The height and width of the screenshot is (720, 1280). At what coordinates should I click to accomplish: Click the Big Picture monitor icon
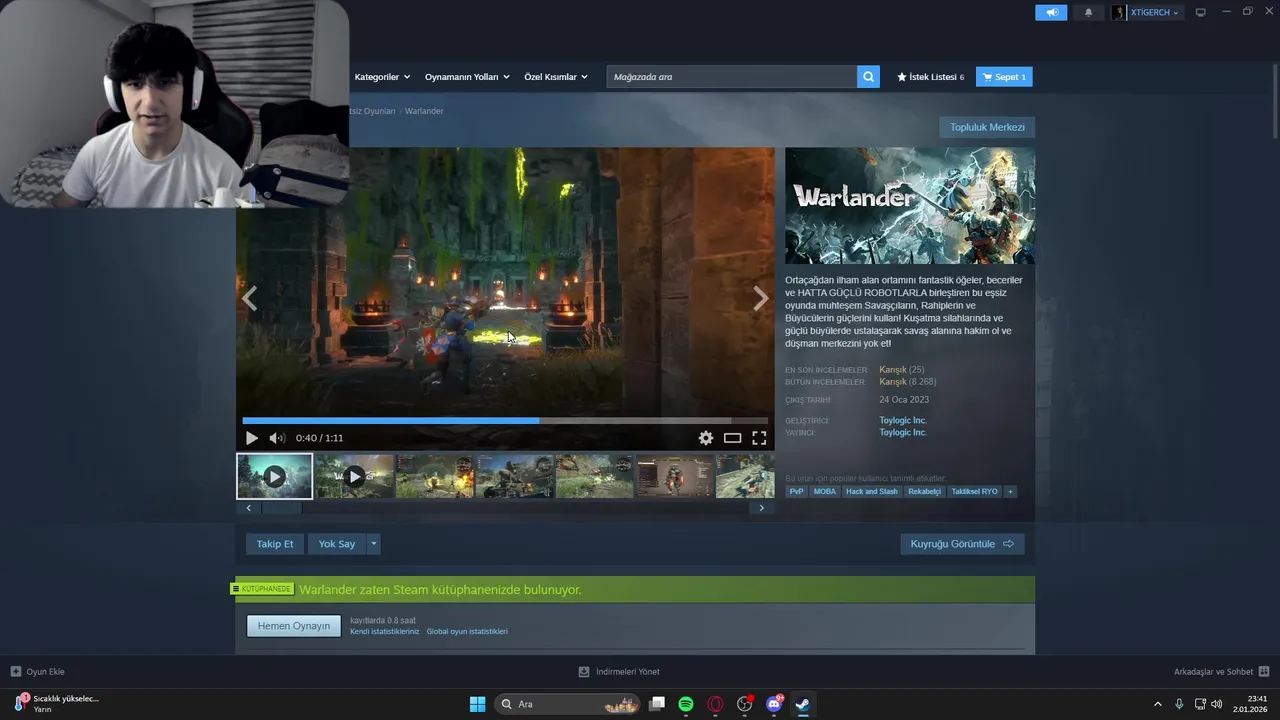tap(1201, 12)
